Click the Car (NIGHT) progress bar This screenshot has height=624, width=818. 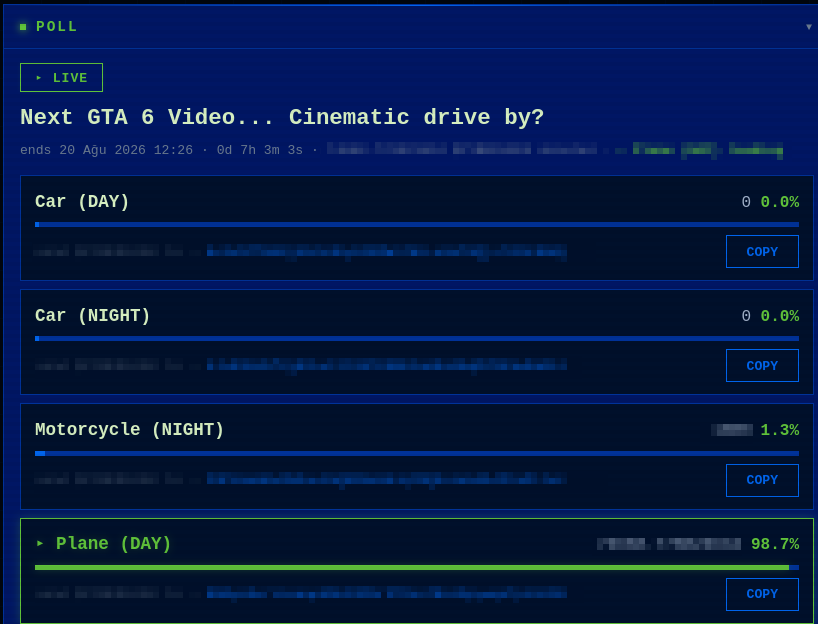coord(417,339)
